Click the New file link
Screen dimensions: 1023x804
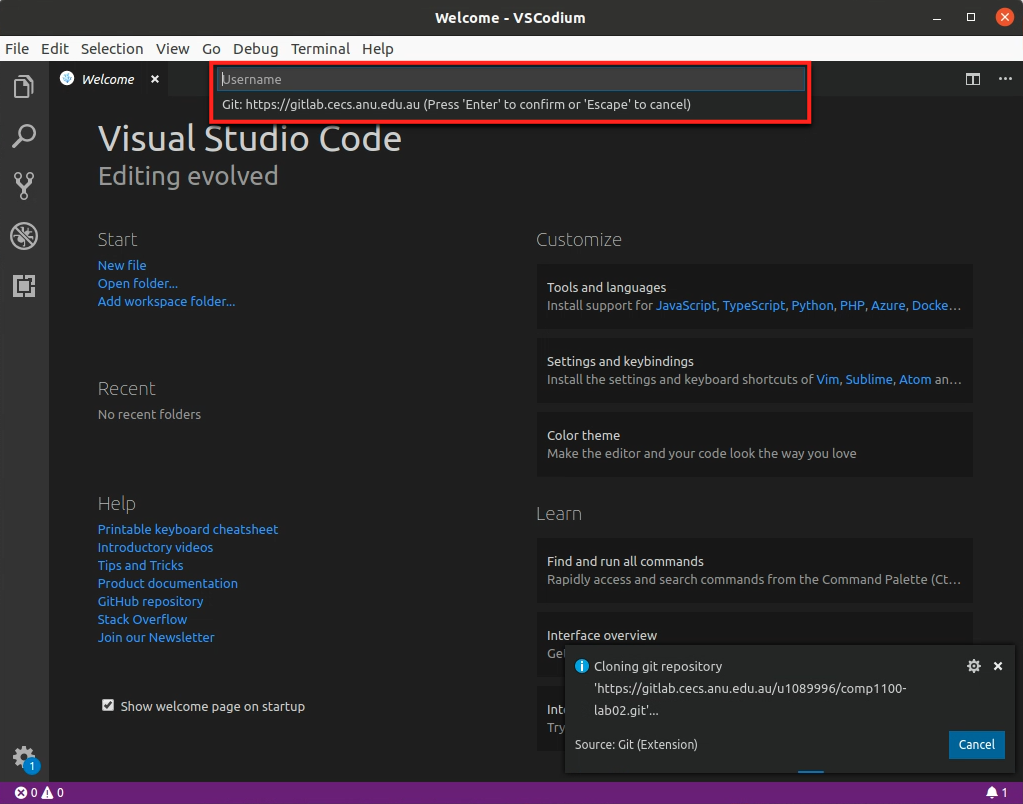pyautogui.click(x=122, y=265)
